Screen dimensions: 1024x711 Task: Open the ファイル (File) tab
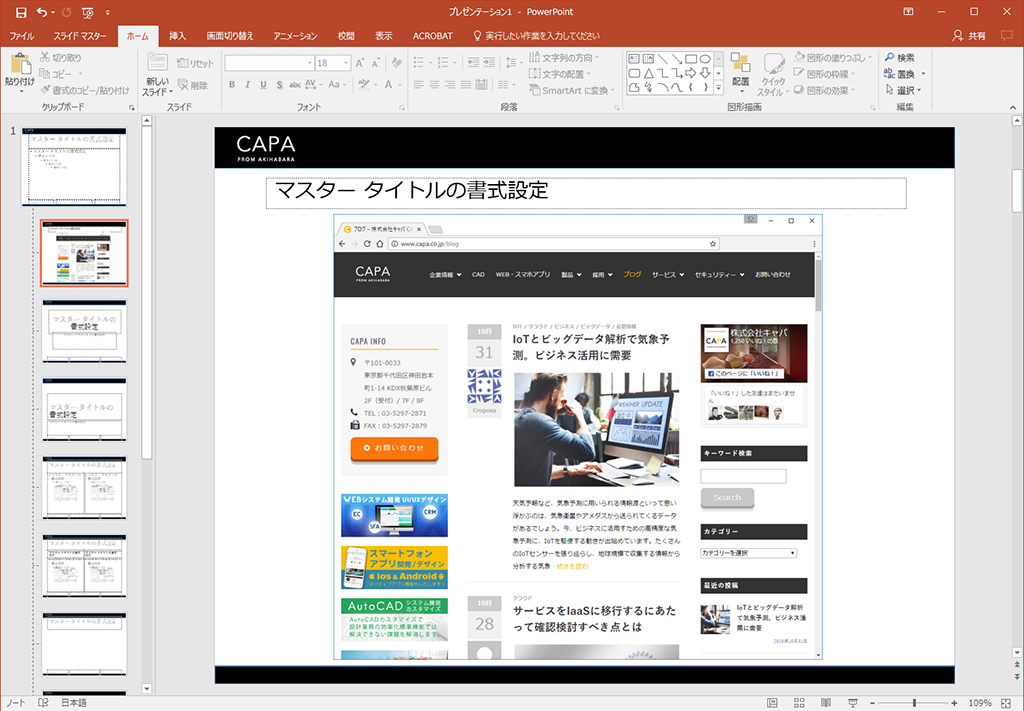point(22,36)
